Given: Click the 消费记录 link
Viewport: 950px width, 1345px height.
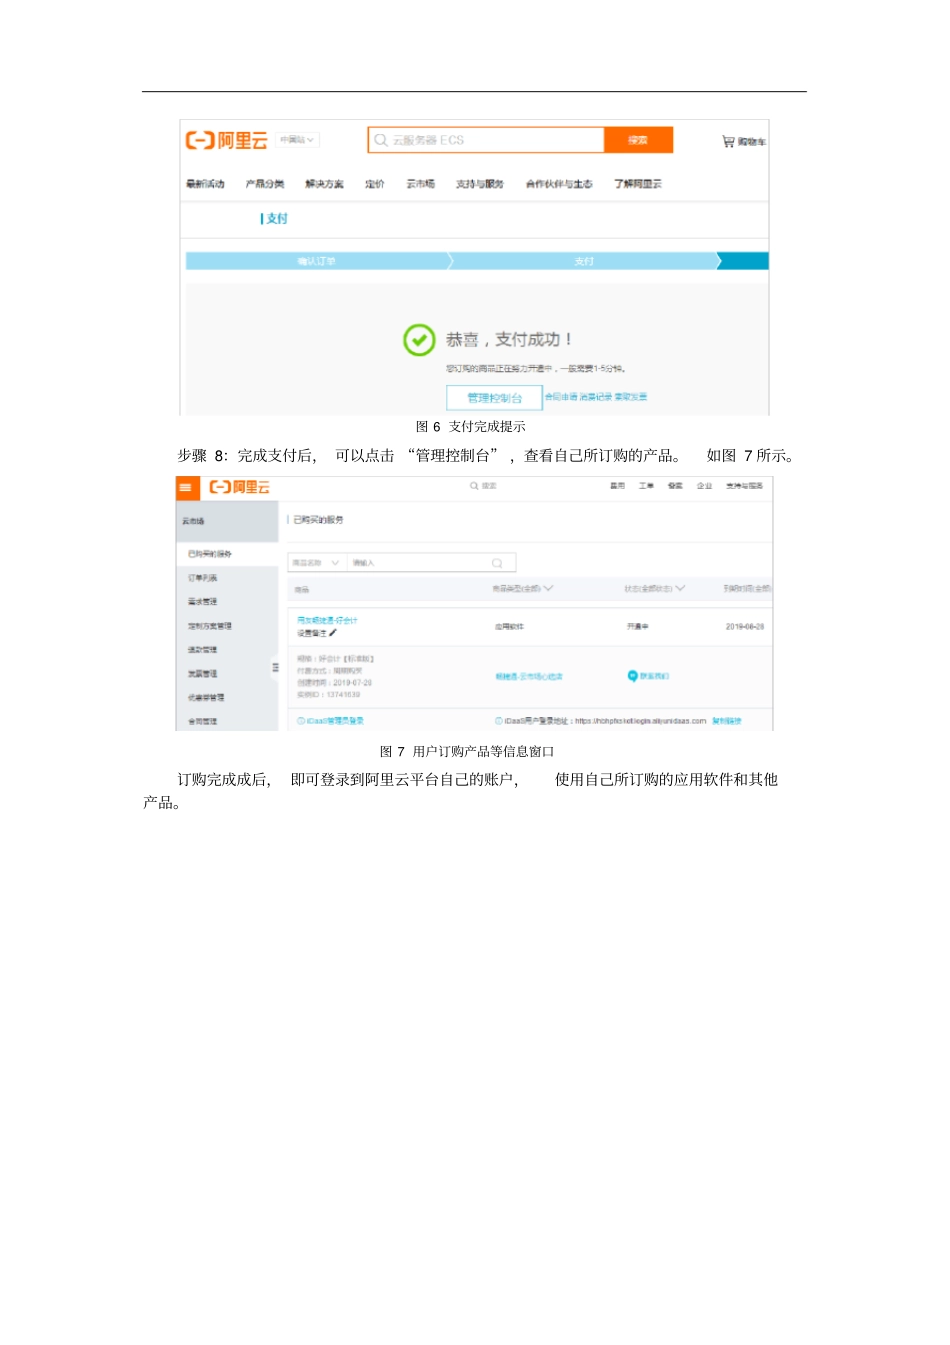Looking at the screenshot, I should [x=596, y=397].
